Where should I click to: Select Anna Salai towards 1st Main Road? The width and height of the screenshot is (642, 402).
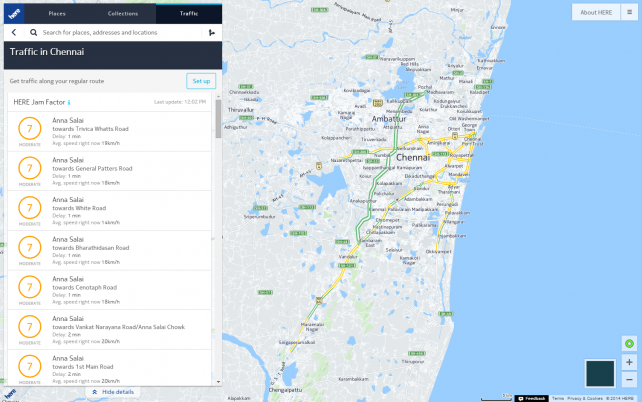point(109,368)
